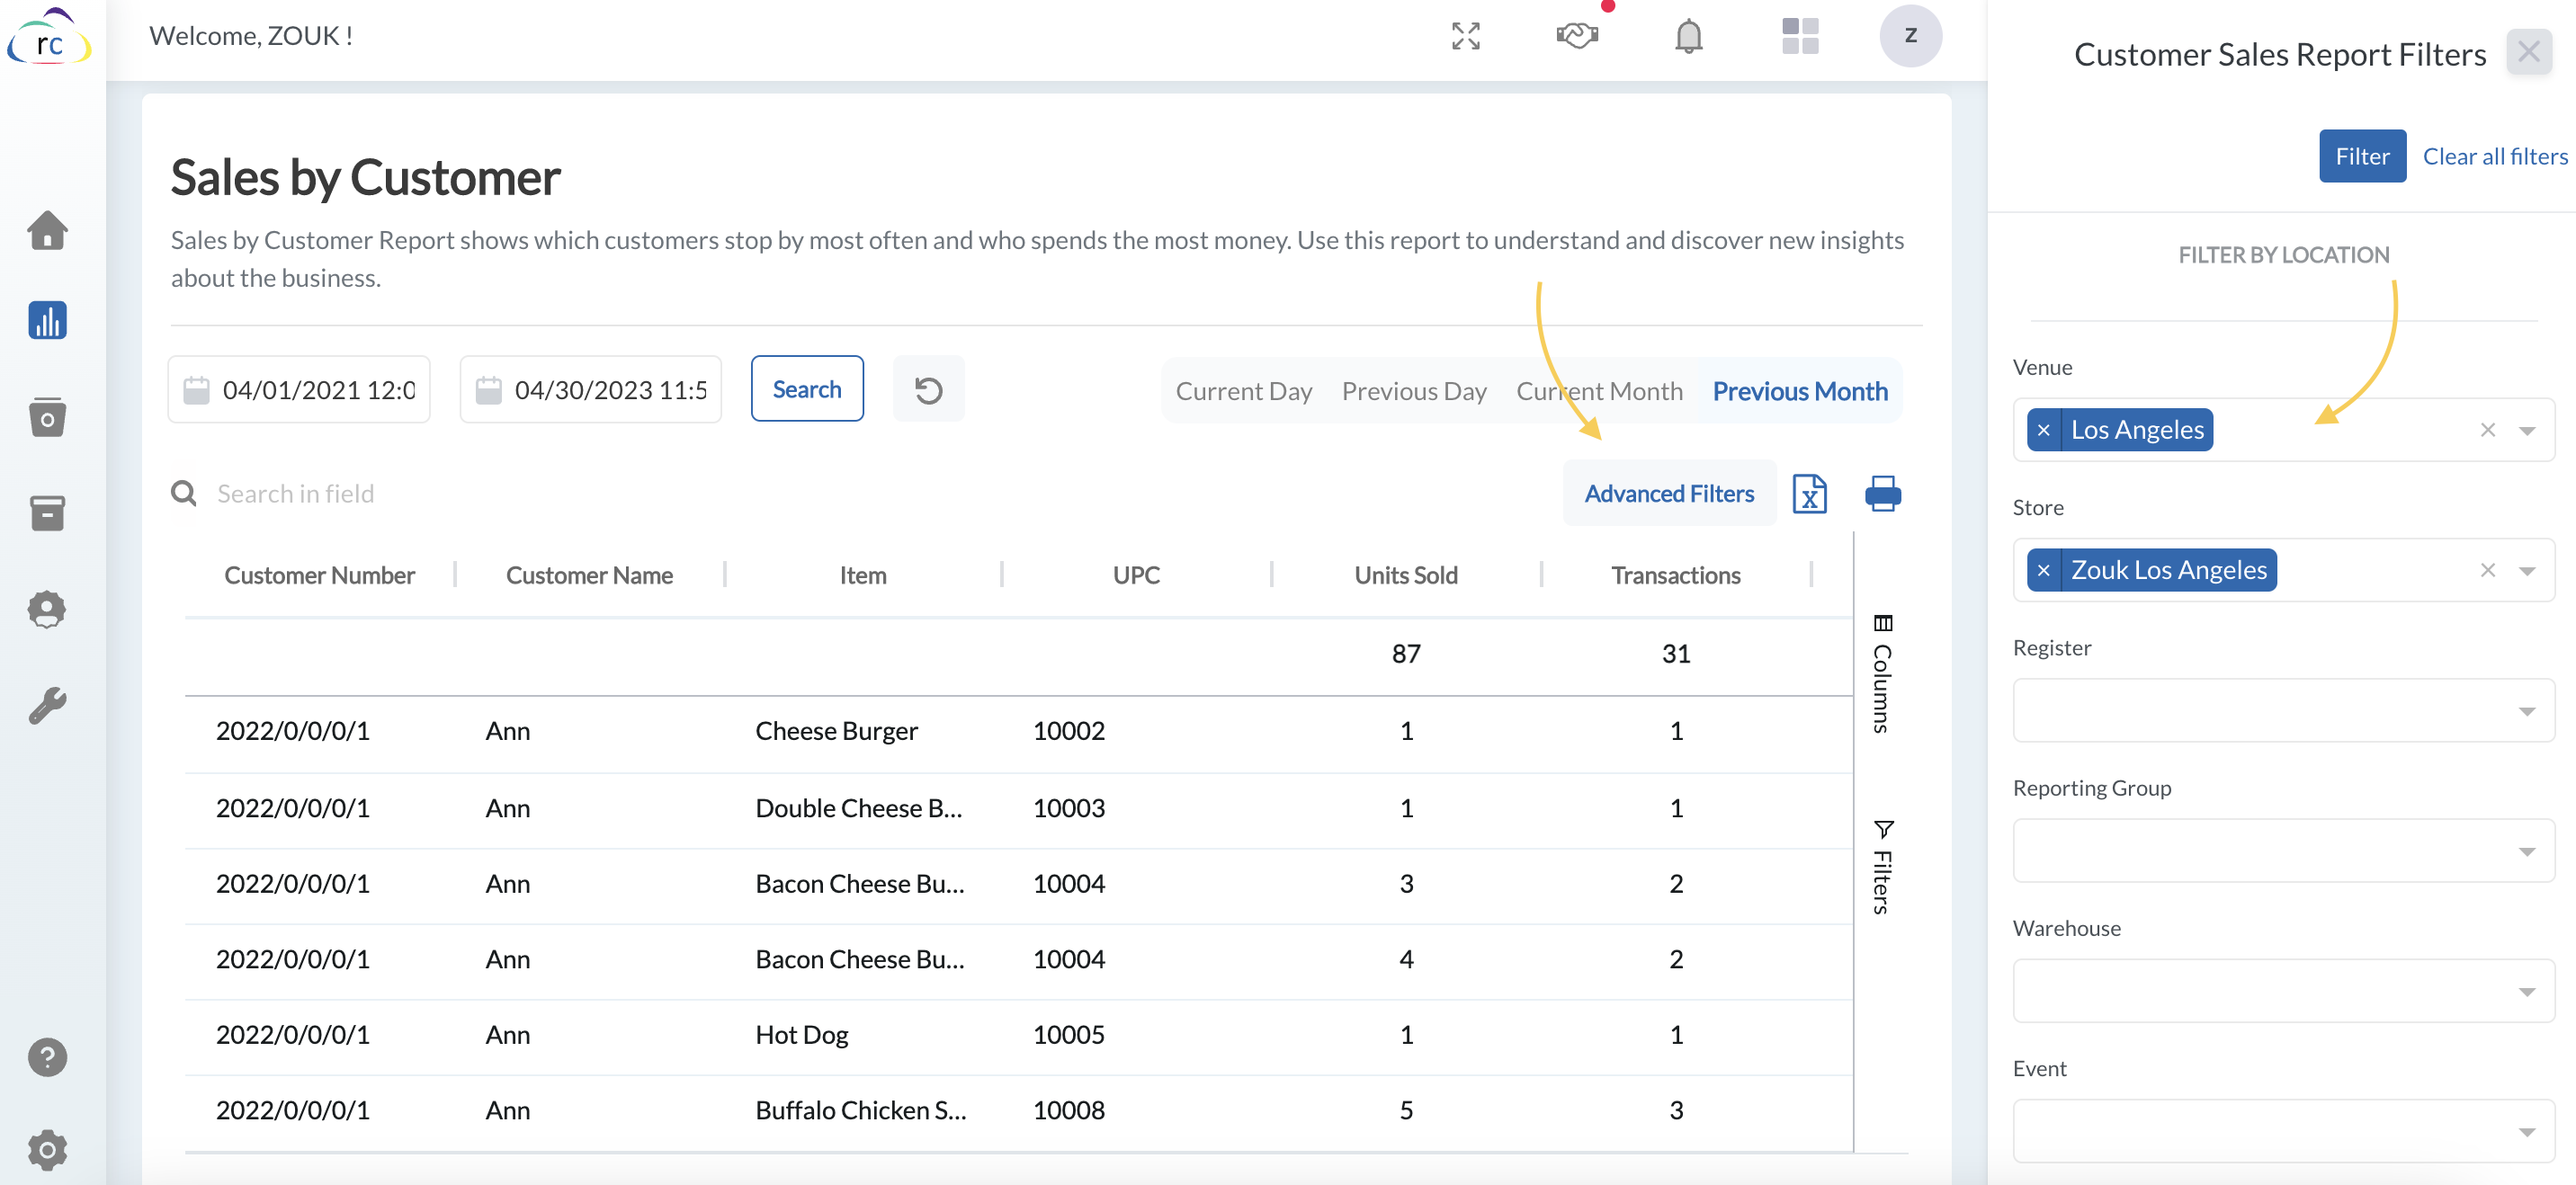The image size is (2576, 1185).
Task: Click the total transactions 31
Action: point(1675,654)
